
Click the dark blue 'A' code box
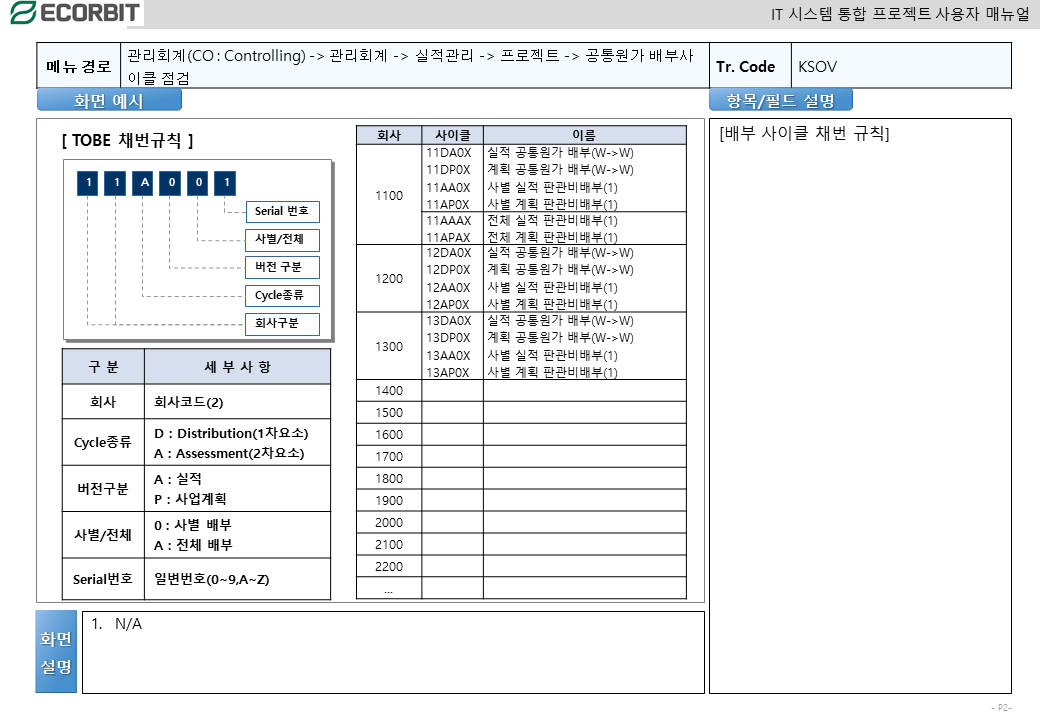pyautogui.click(x=144, y=182)
